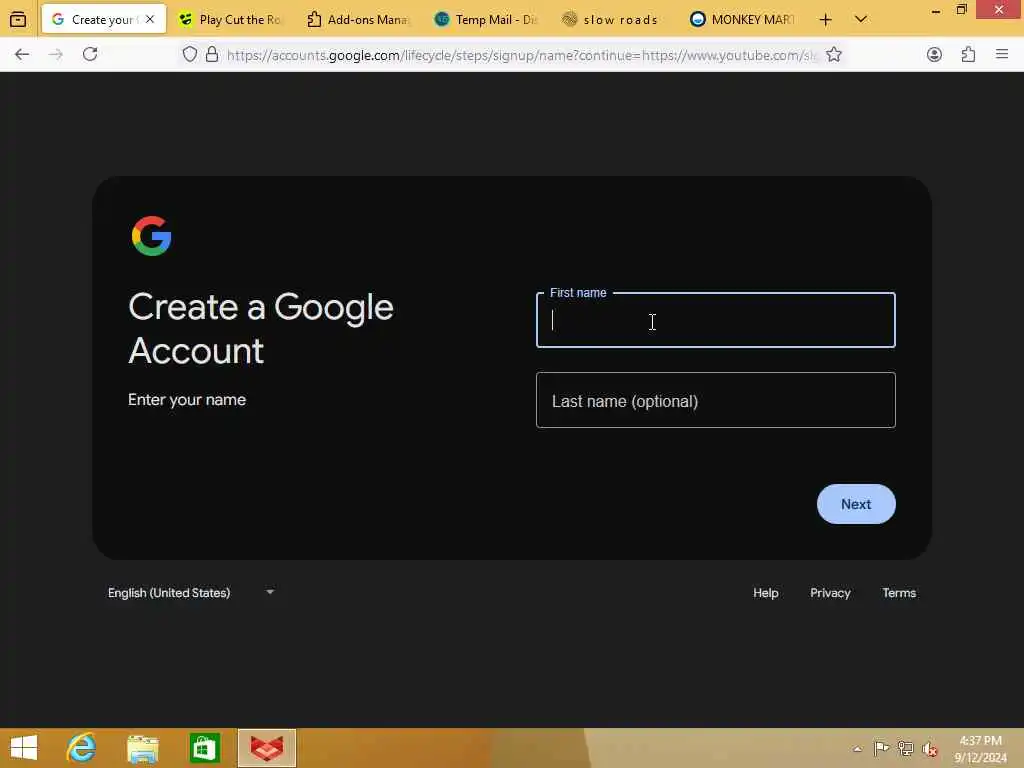Screen dimensions: 1024x768
Task: Select the red fox browser taskbar icon
Action: (x=266, y=748)
